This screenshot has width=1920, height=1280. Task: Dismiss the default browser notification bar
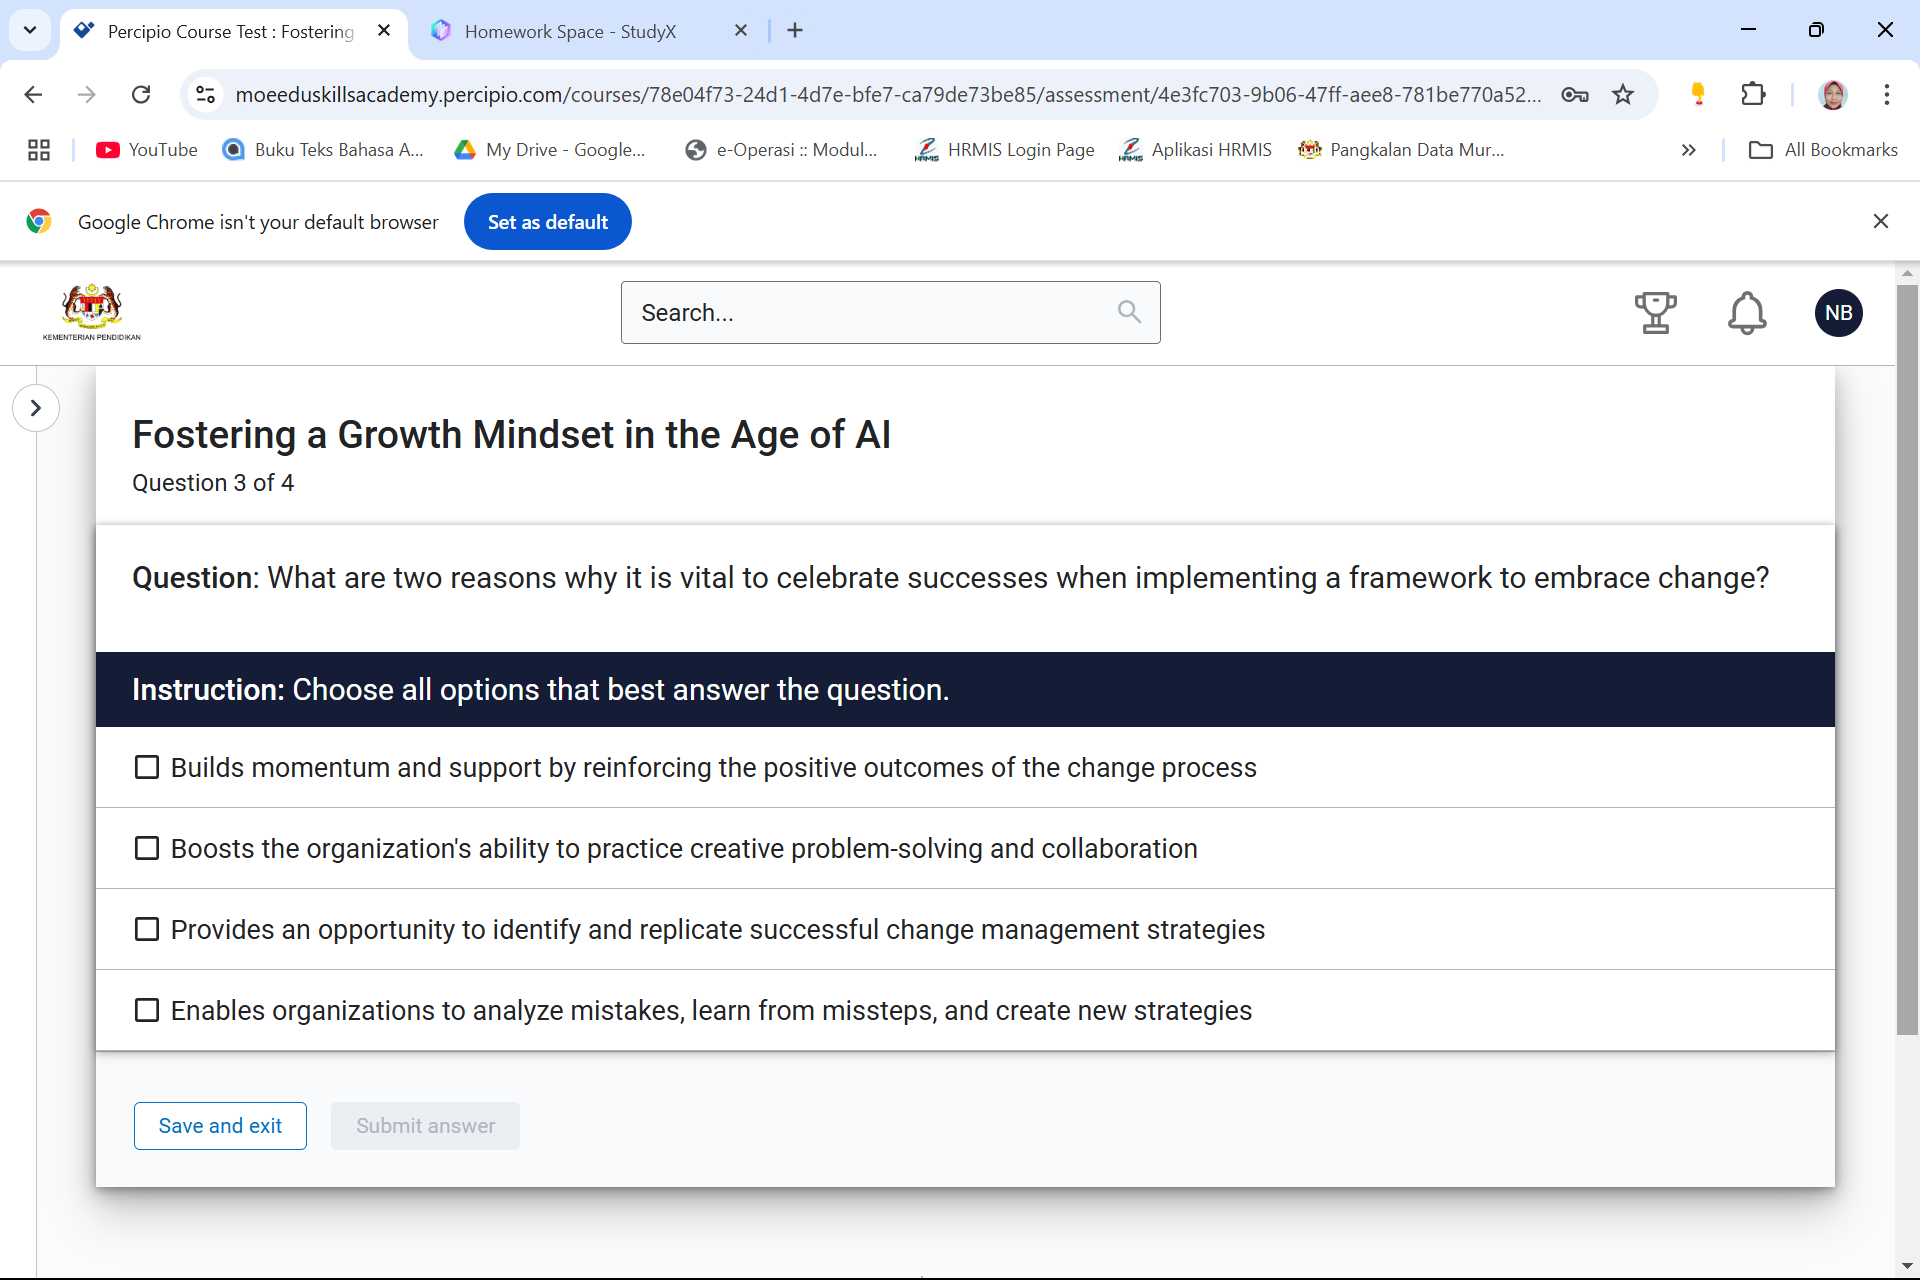point(1880,222)
